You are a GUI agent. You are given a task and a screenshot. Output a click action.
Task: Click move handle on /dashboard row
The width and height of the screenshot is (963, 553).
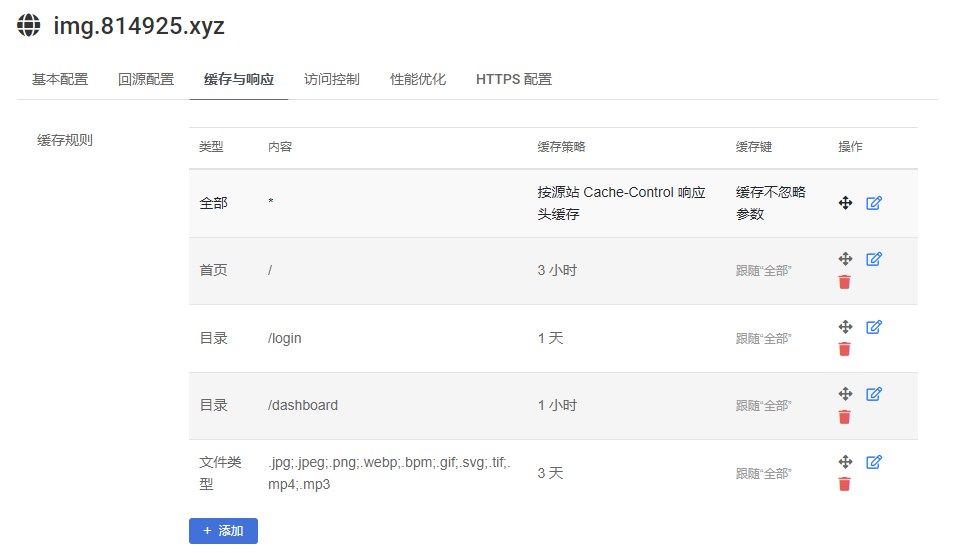[845, 394]
